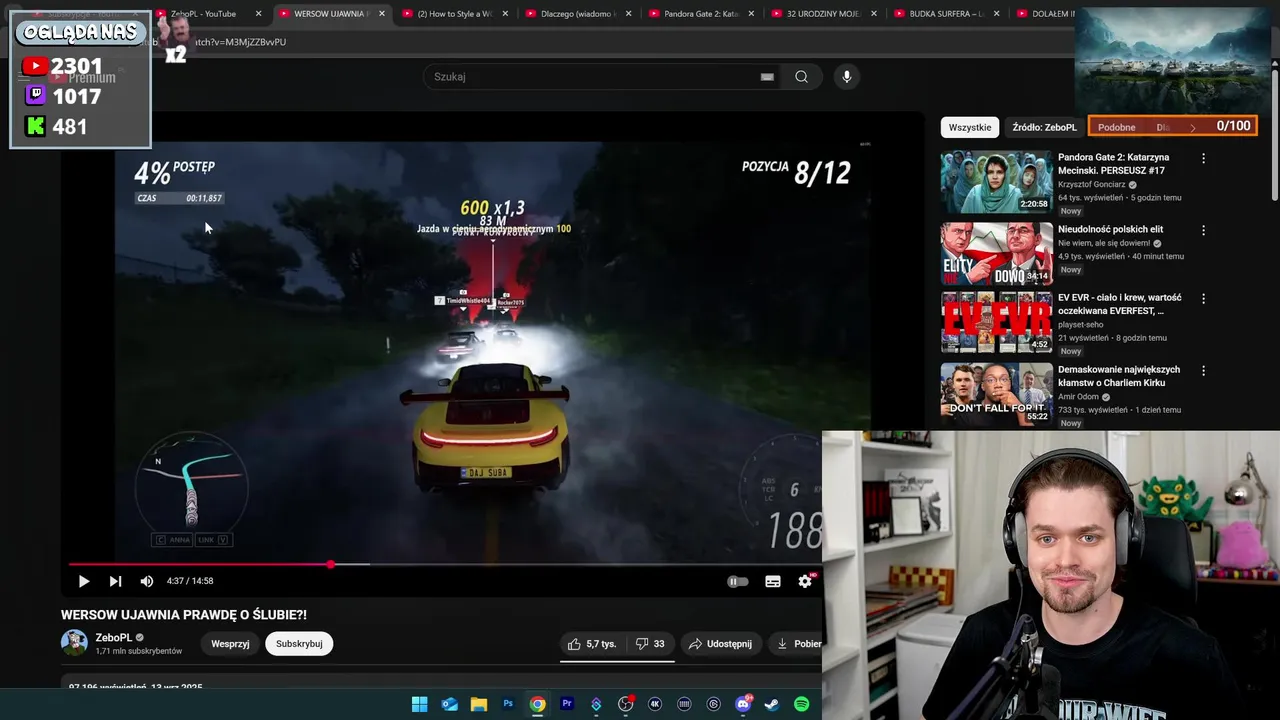The width and height of the screenshot is (1280, 720).
Task: Click the Wesprzyj button
Action: pos(230,644)
